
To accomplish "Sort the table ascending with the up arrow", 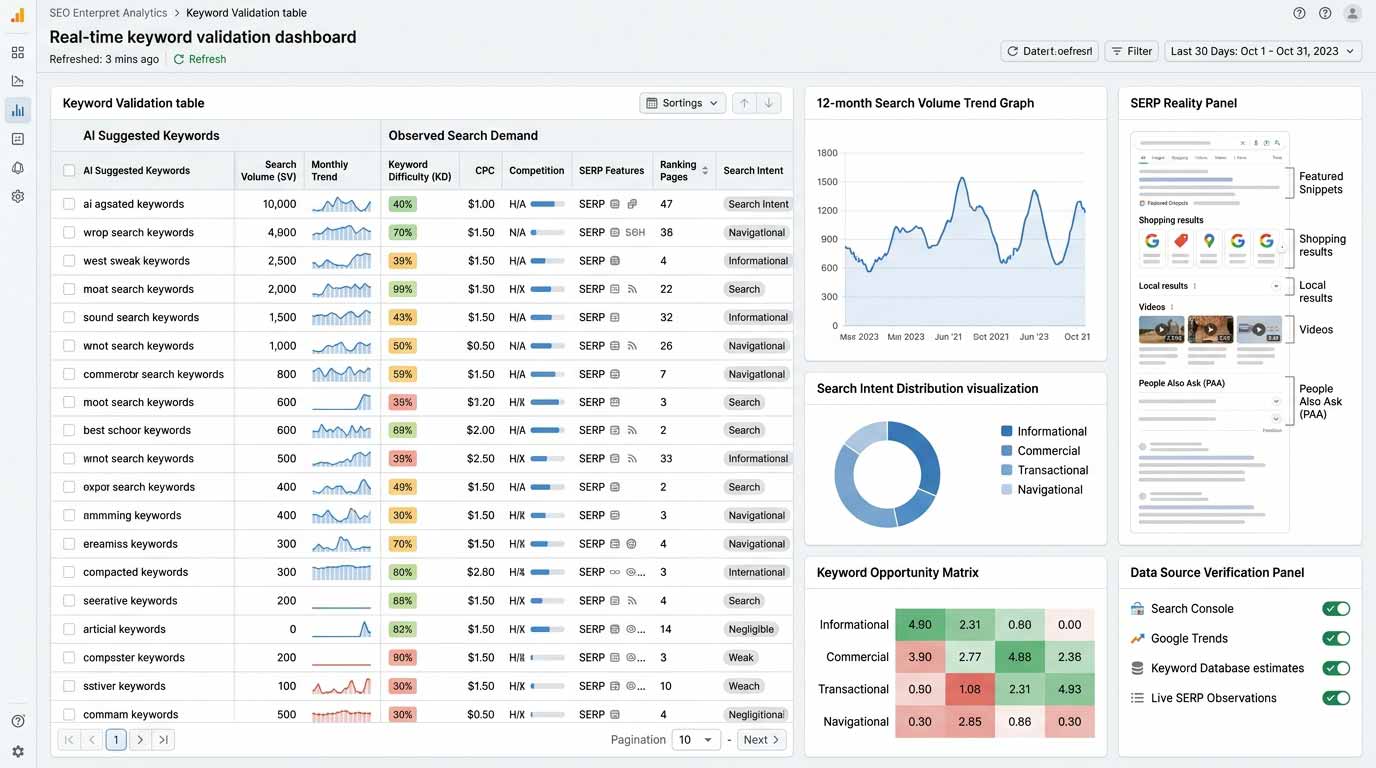I will (744, 103).
